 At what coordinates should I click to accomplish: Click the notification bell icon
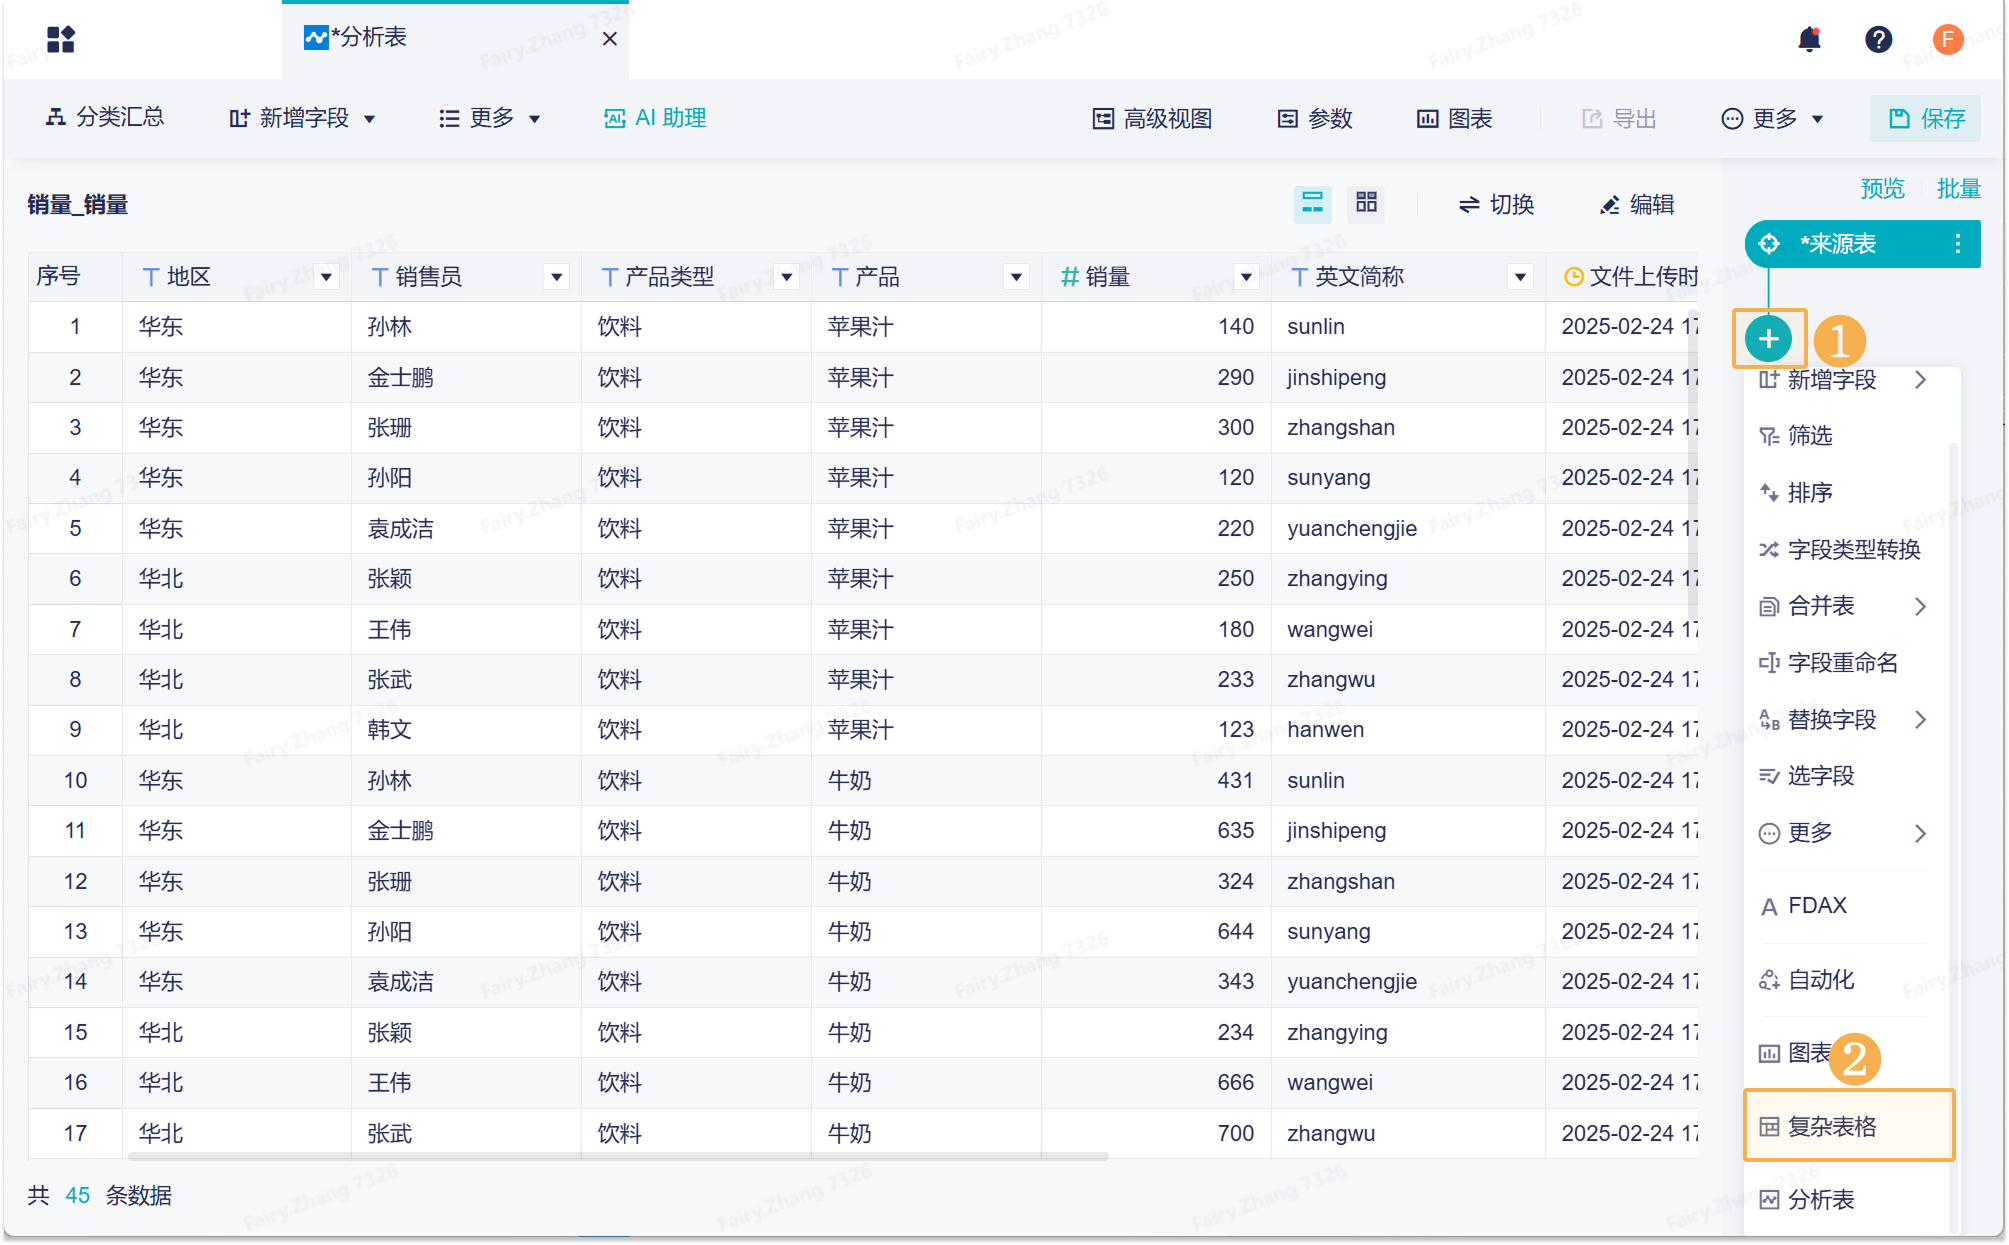pos(1808,39)
